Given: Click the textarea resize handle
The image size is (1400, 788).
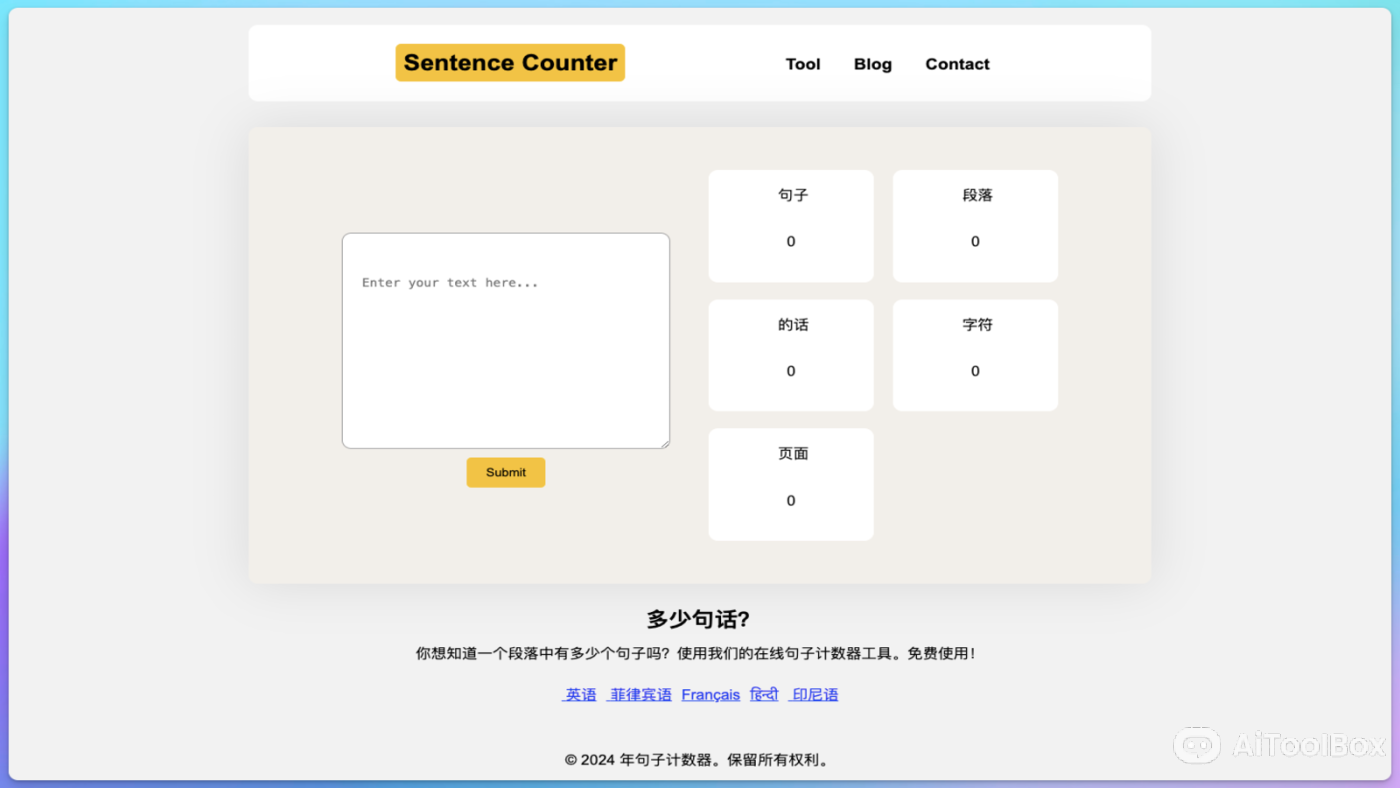Looking at the screenshot, I should [664, 442].
